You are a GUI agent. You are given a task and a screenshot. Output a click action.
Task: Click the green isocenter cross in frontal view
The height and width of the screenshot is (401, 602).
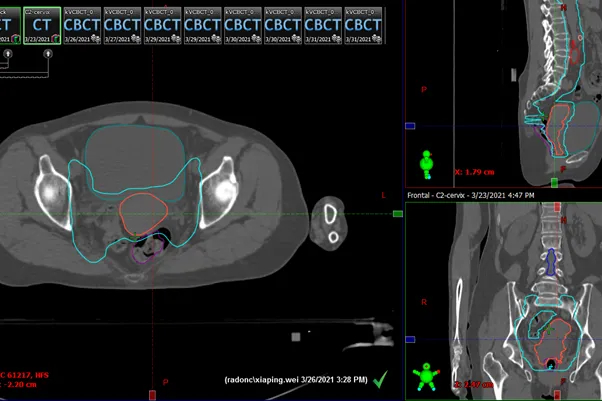tap(549, 329)
